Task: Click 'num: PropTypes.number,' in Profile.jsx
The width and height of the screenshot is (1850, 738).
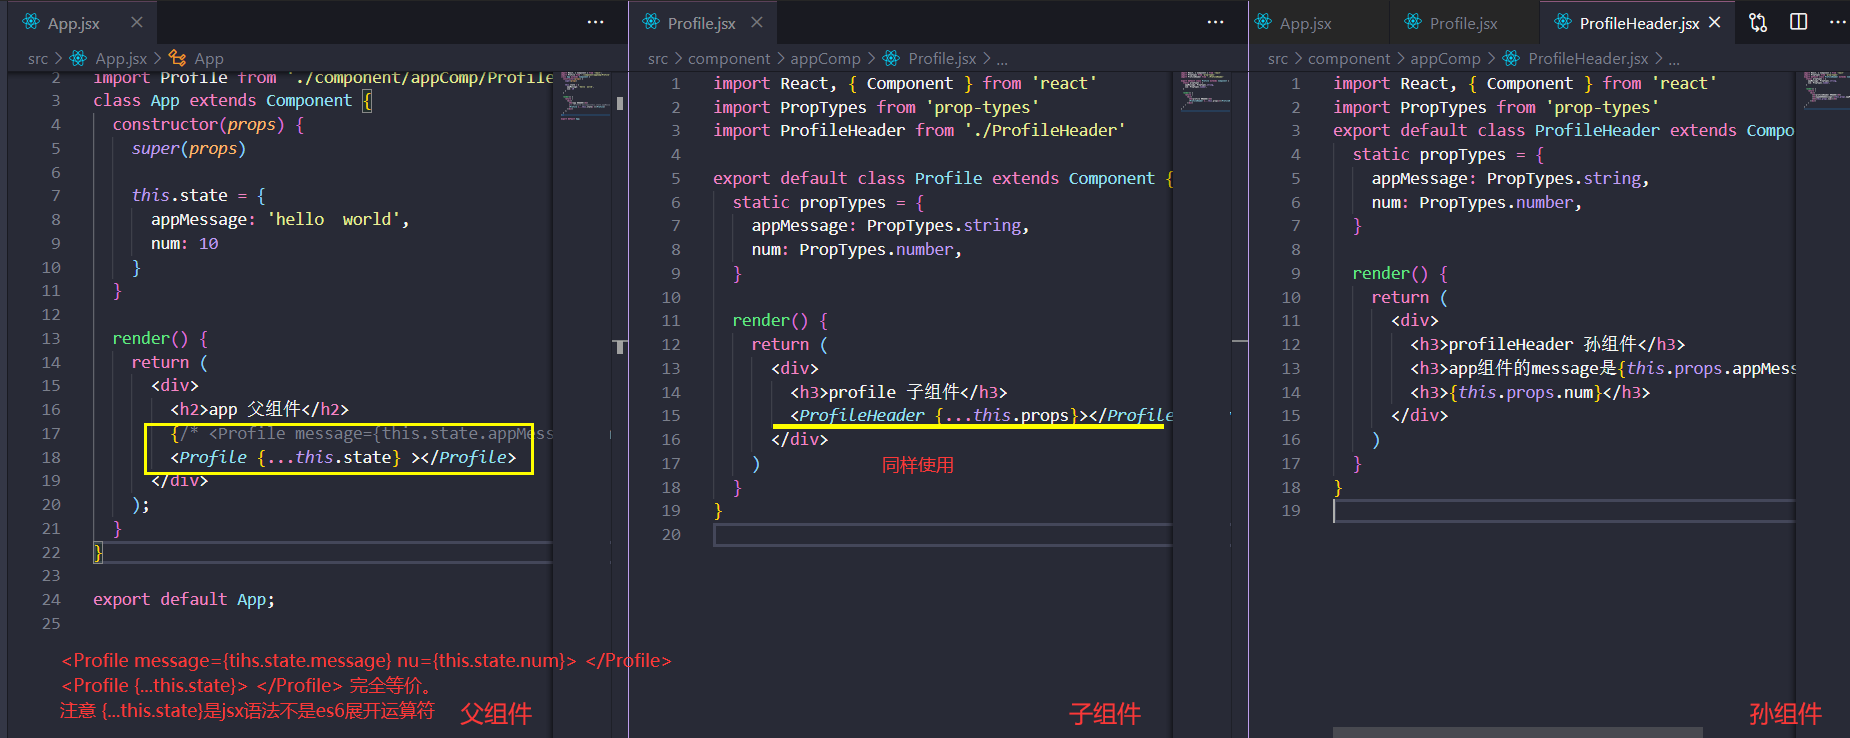Action: pos(857,249)
